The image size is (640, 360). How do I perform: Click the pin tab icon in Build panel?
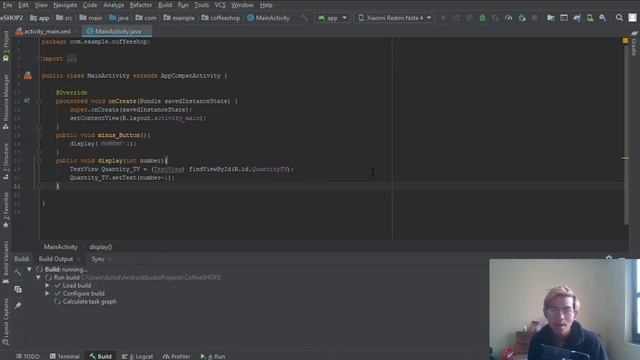tap(18, 305)
